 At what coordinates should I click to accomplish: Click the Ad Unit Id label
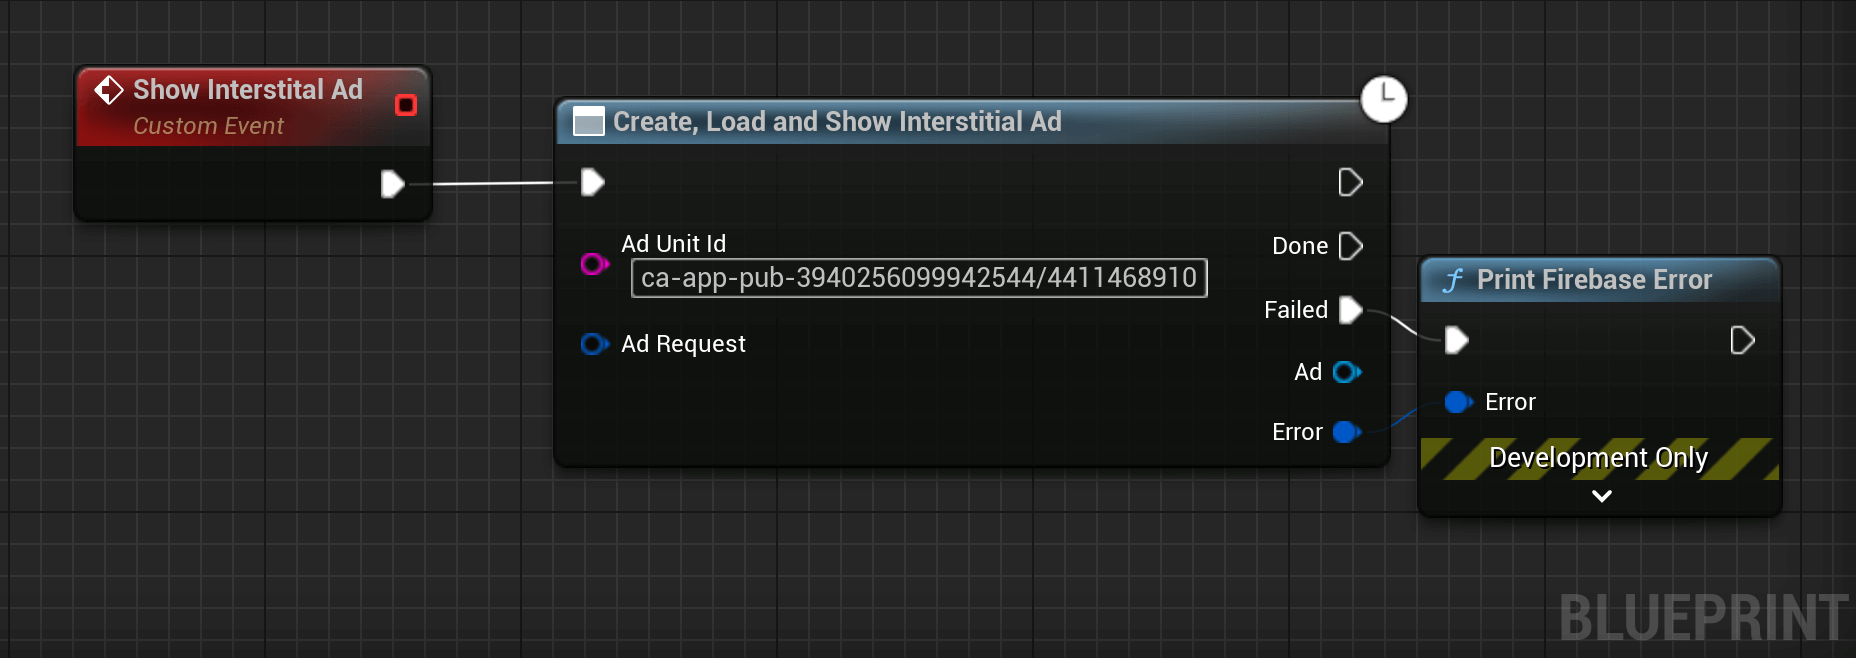673,244
